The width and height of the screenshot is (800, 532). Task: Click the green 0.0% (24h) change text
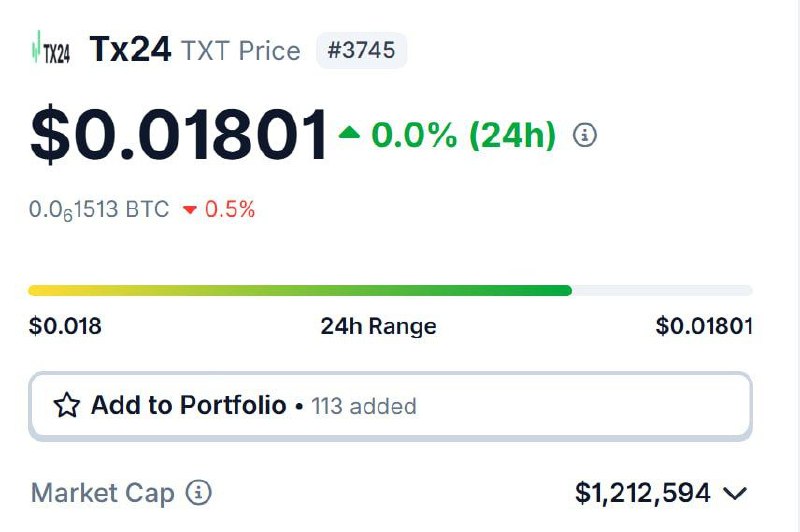click(x=464, y=135)
